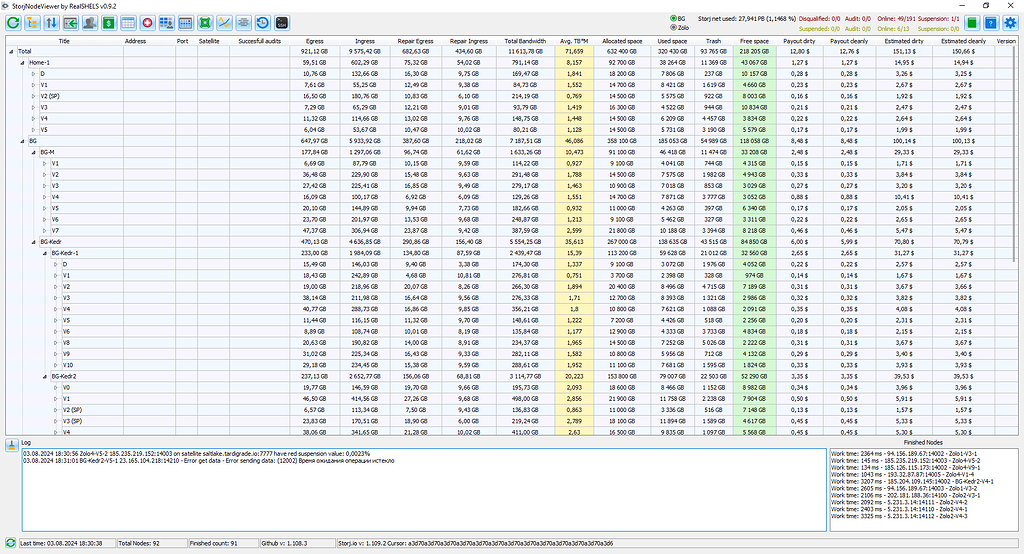Click the Free space column header
Viewport: 1024px width, 554px height.
click(x=754, y=41)
